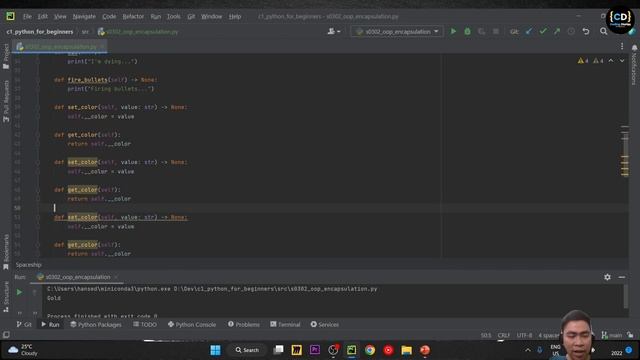Screen dimensions: 640x360
Task: Start debugging with the bug icon
Action: pyautogui.click(x=467, y=31)
